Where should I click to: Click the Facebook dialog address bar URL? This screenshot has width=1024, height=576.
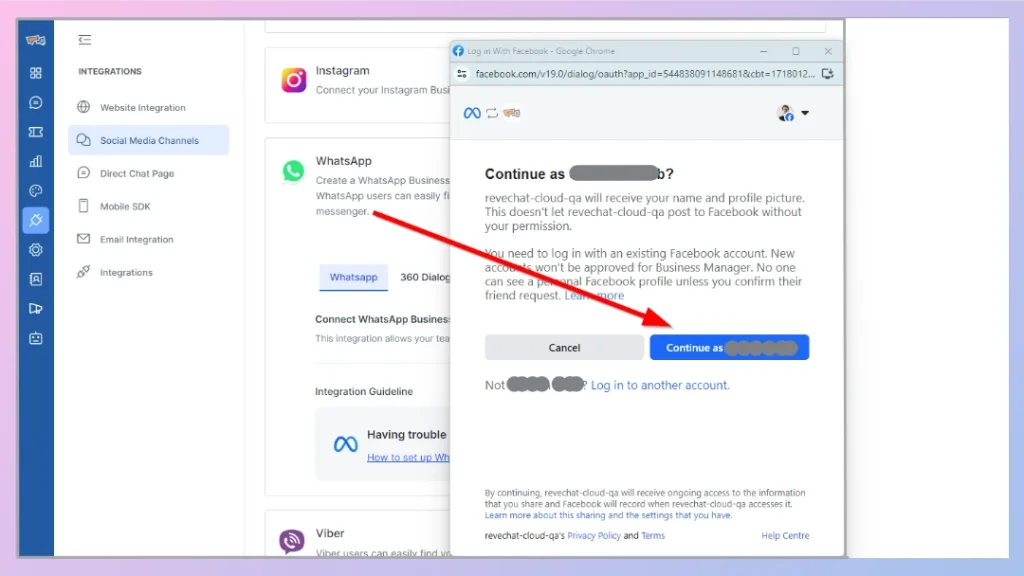click(645, 74)
